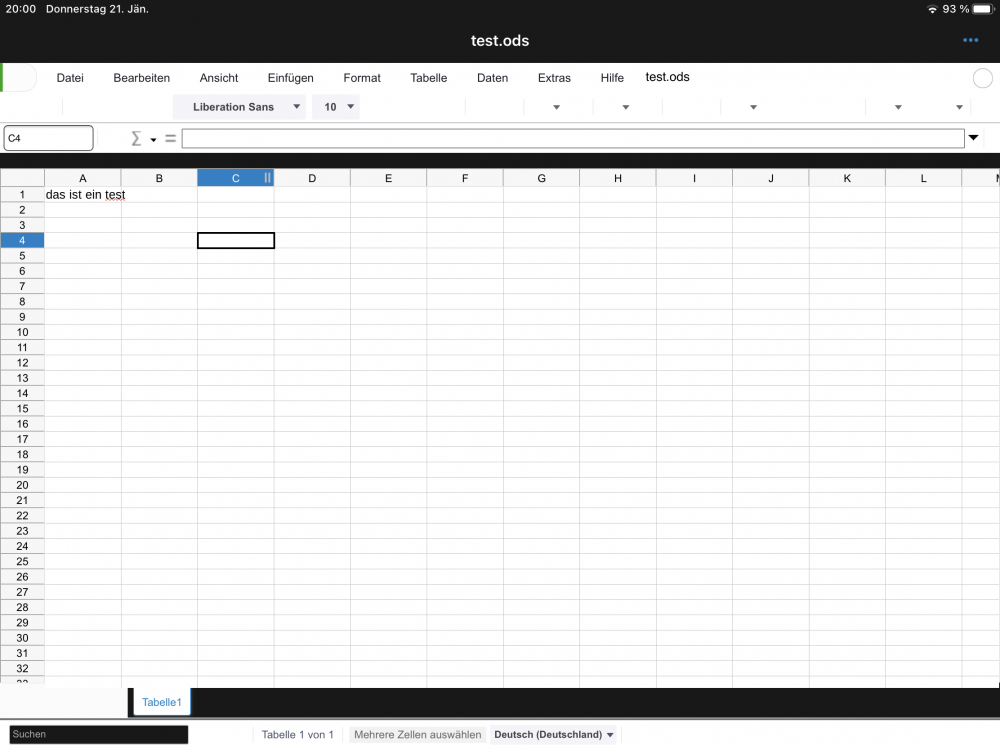
Task: Select row 1 header
Action: [22, 195]
